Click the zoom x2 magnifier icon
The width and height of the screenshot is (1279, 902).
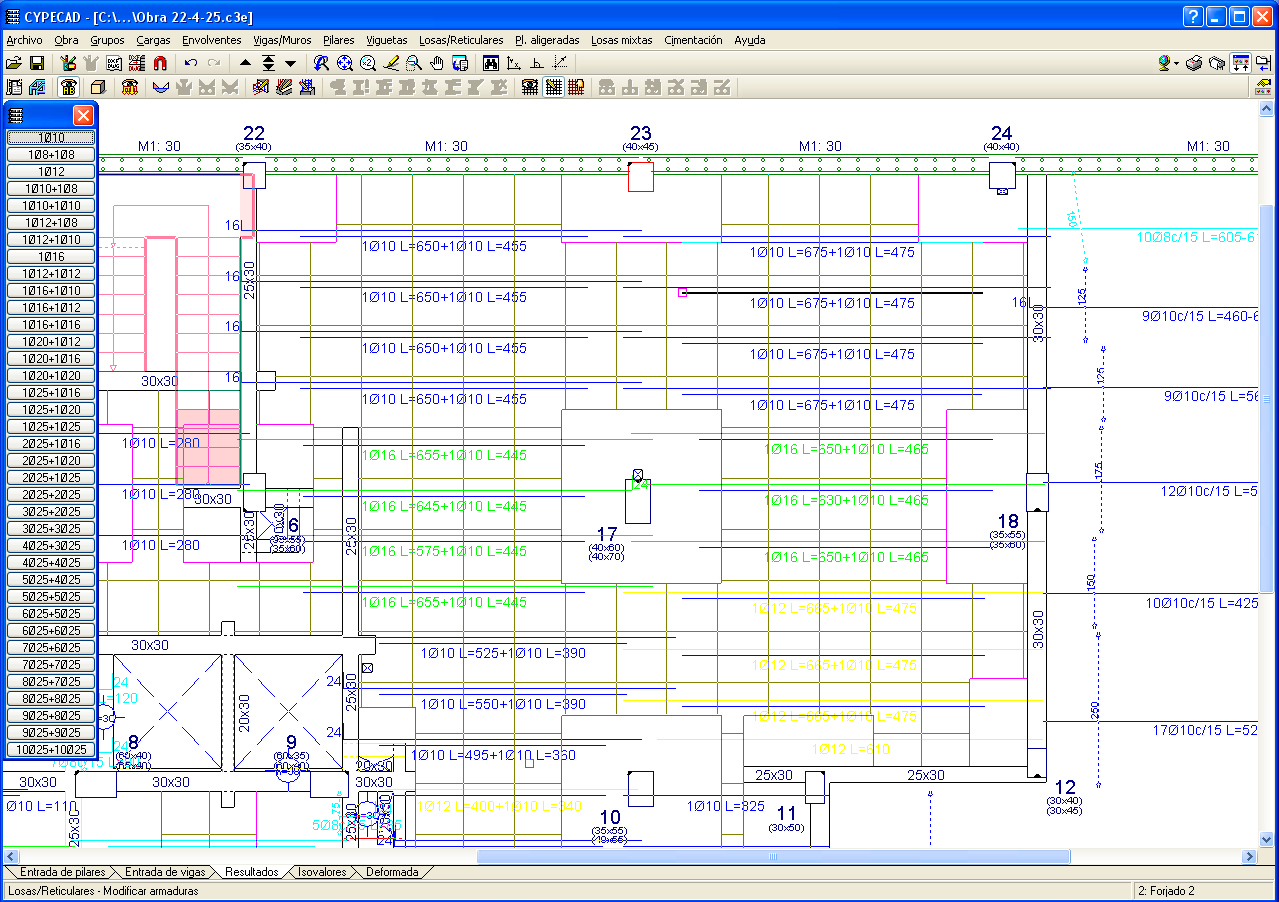[x=368, y=63]
